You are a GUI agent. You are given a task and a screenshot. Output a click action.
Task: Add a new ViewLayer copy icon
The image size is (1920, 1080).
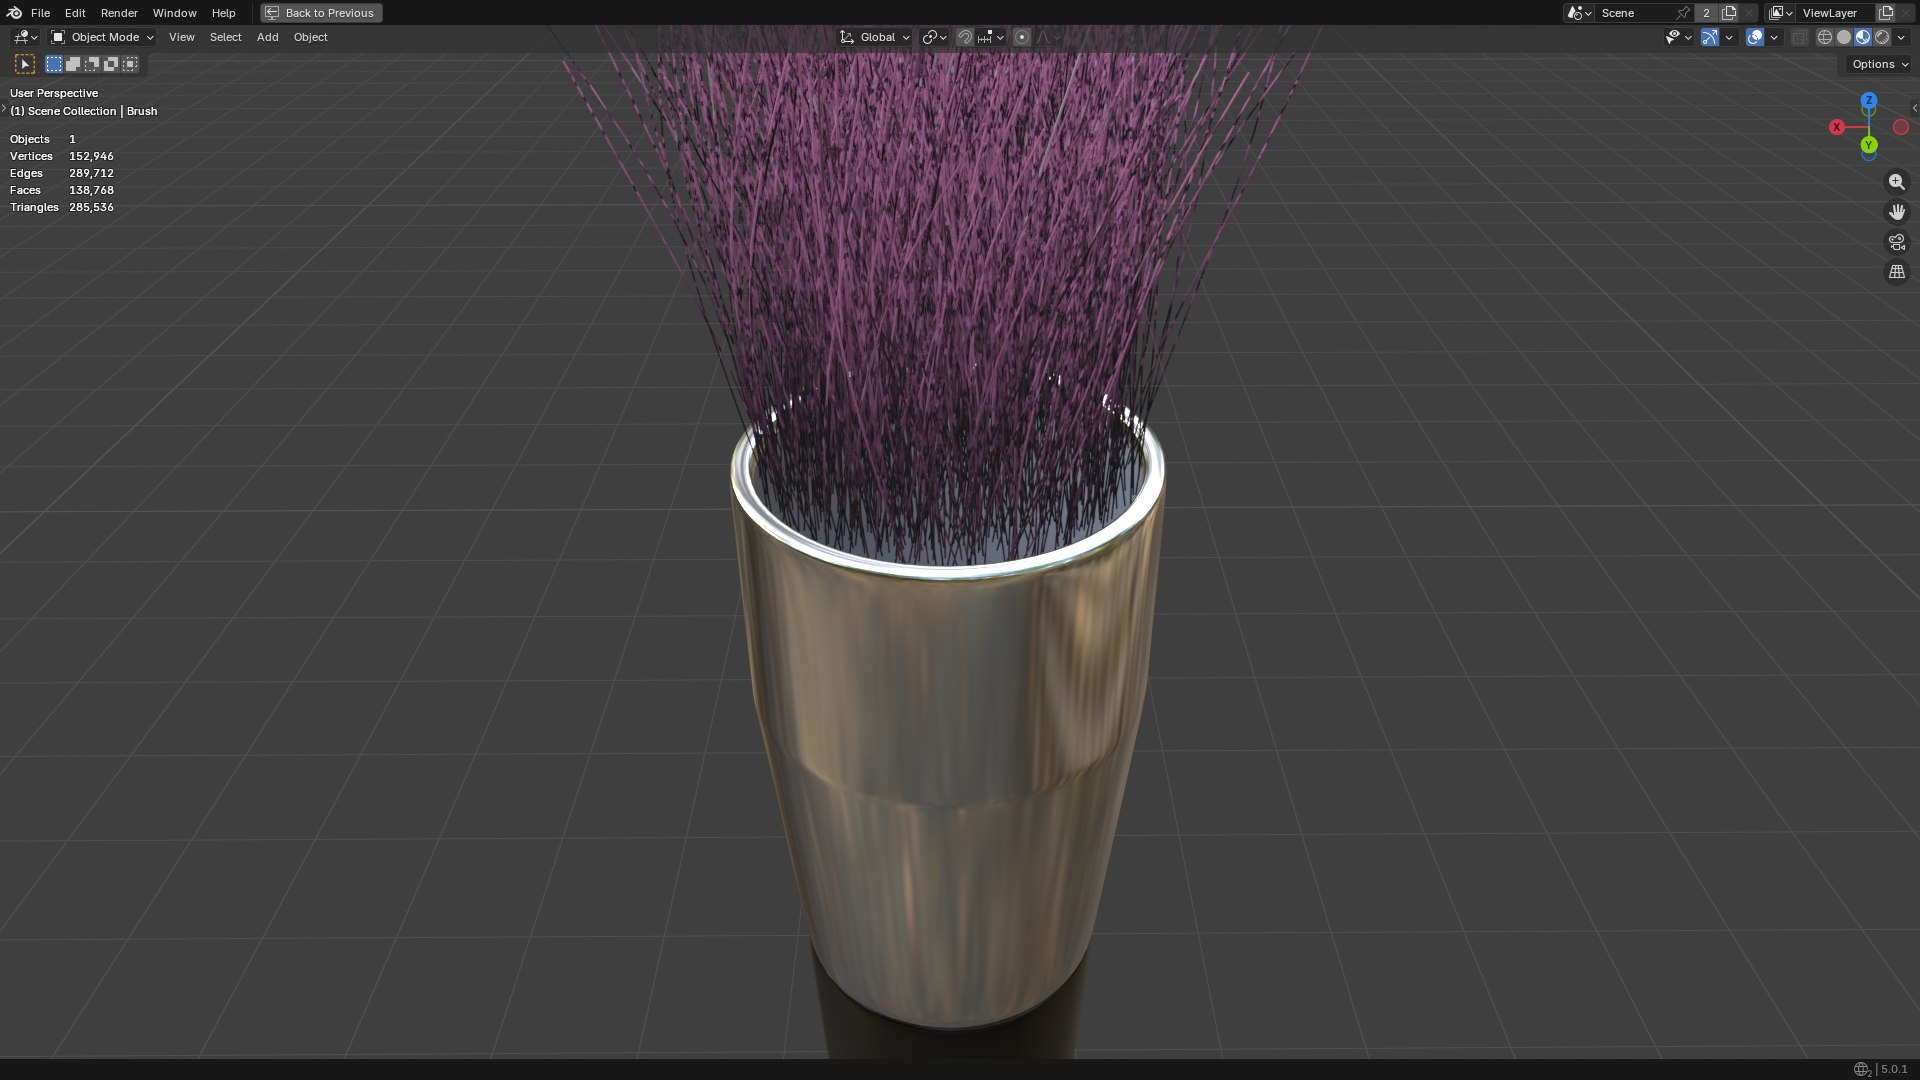click(x=1886, y=13)
